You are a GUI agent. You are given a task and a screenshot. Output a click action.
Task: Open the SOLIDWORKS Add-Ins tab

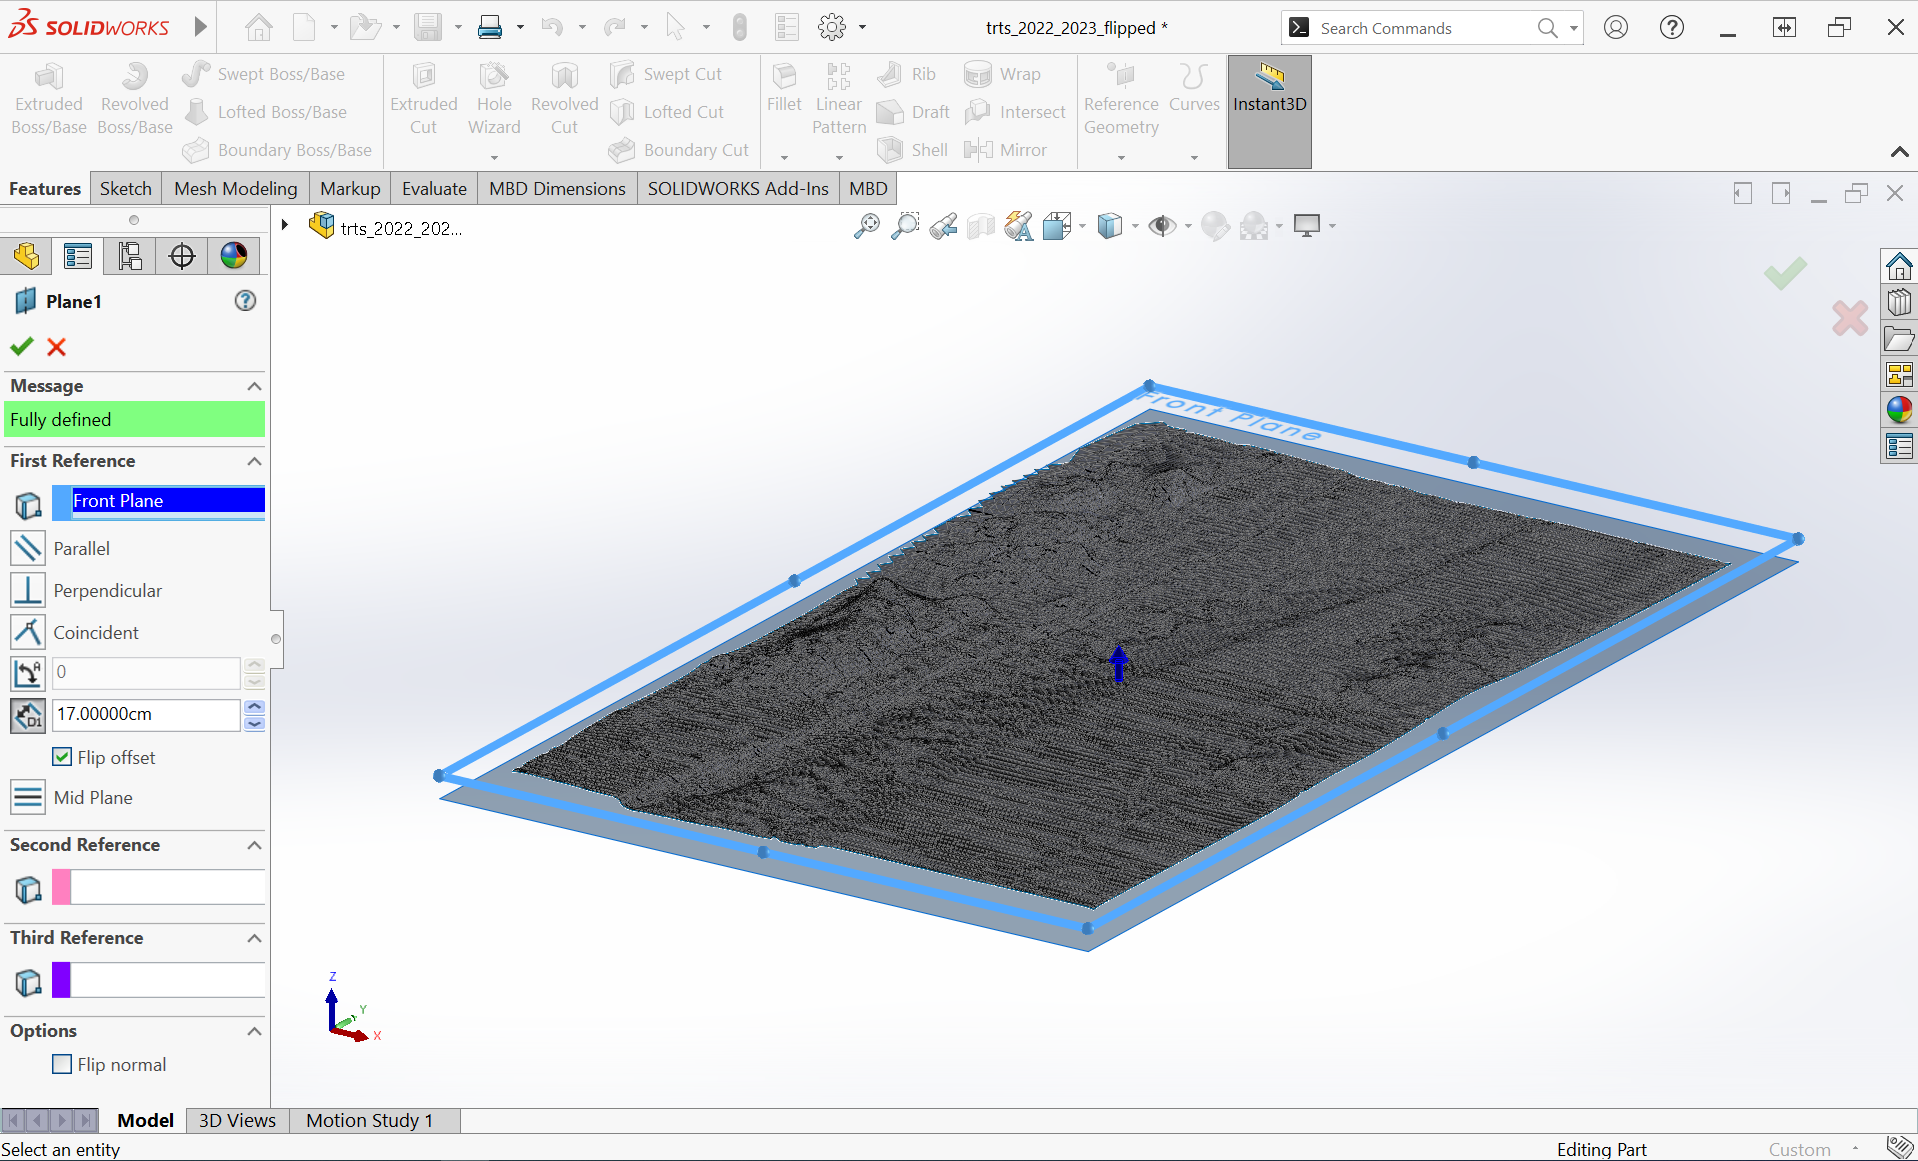738,188
